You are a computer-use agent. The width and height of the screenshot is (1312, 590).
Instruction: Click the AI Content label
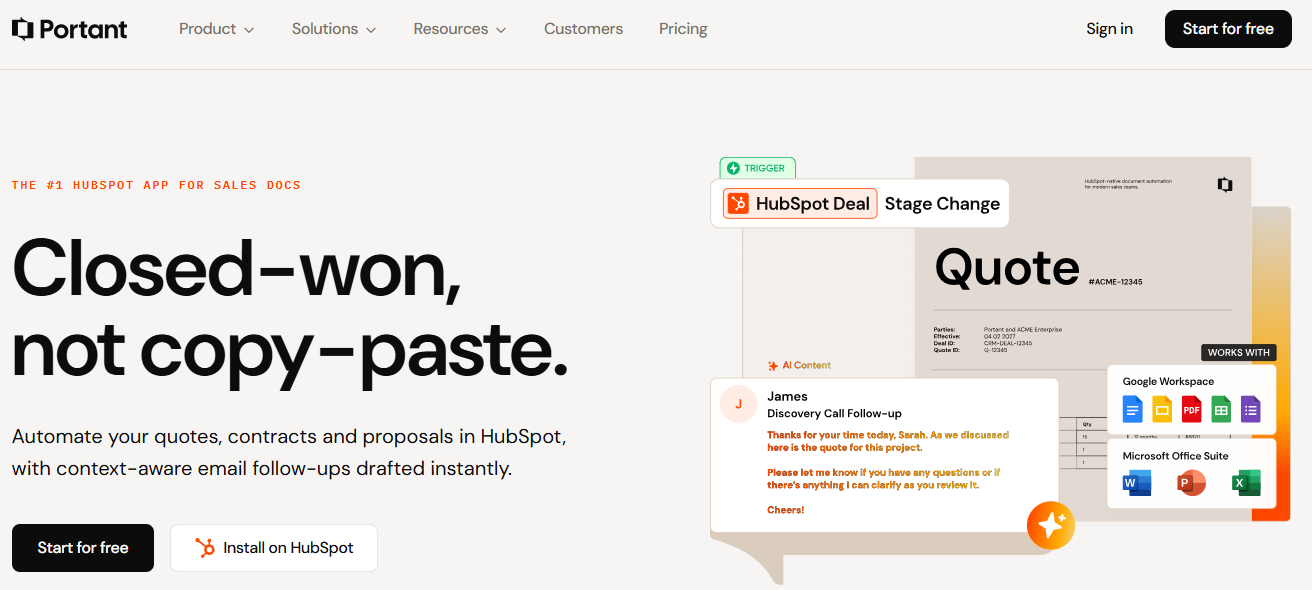coord(799,366)
